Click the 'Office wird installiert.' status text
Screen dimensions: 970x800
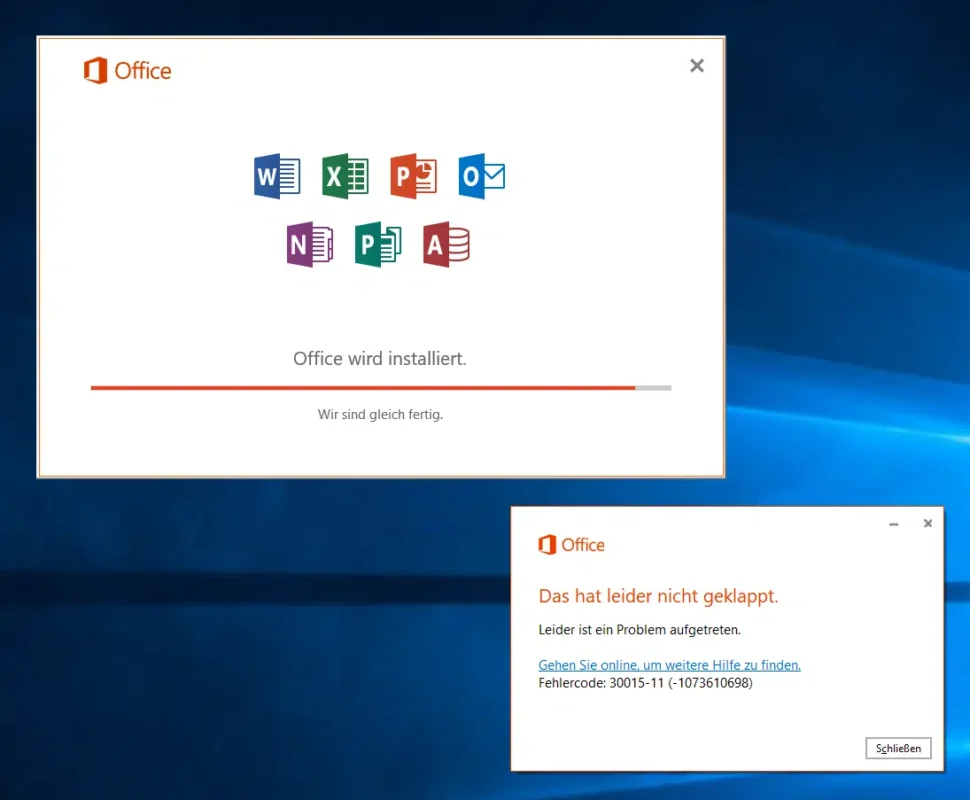tap(380, 358)
